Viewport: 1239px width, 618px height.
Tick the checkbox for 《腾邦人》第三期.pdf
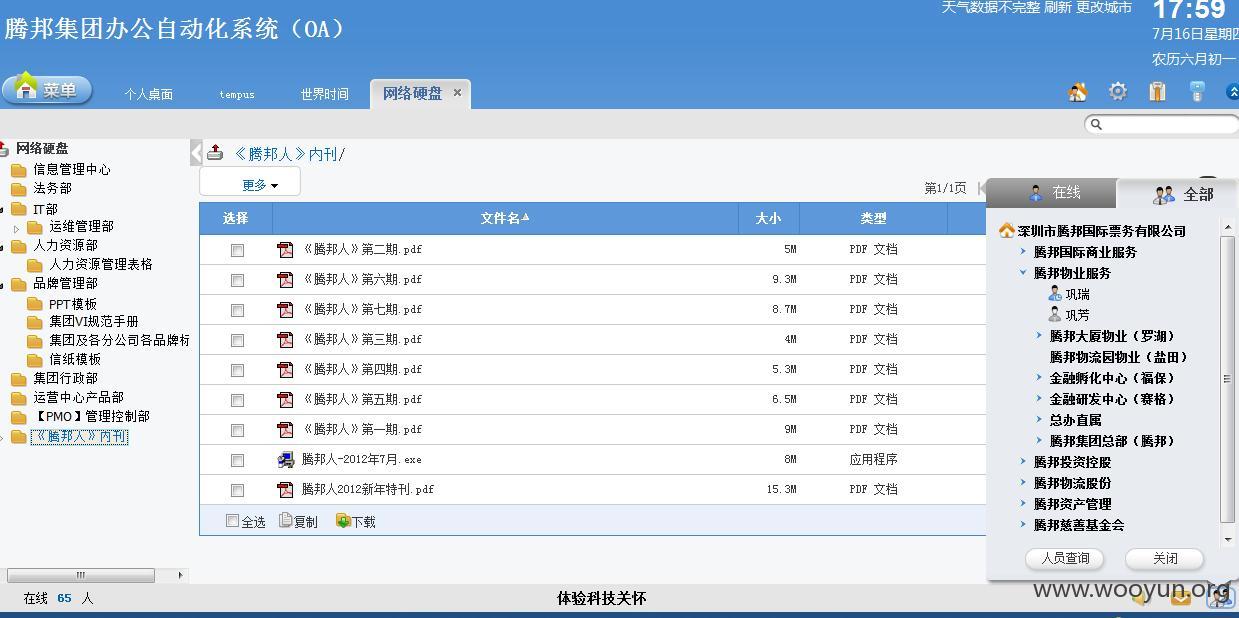coord(237,340)
